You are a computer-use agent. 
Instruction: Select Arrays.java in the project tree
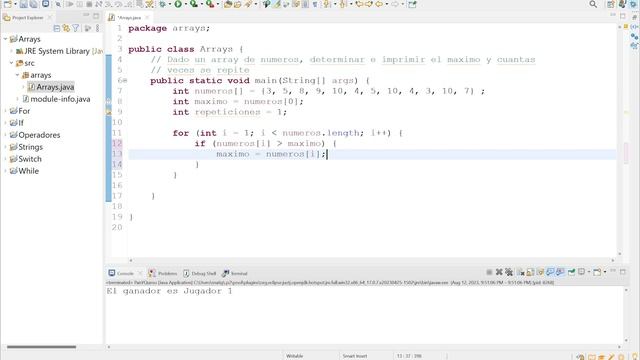(51, 87)
